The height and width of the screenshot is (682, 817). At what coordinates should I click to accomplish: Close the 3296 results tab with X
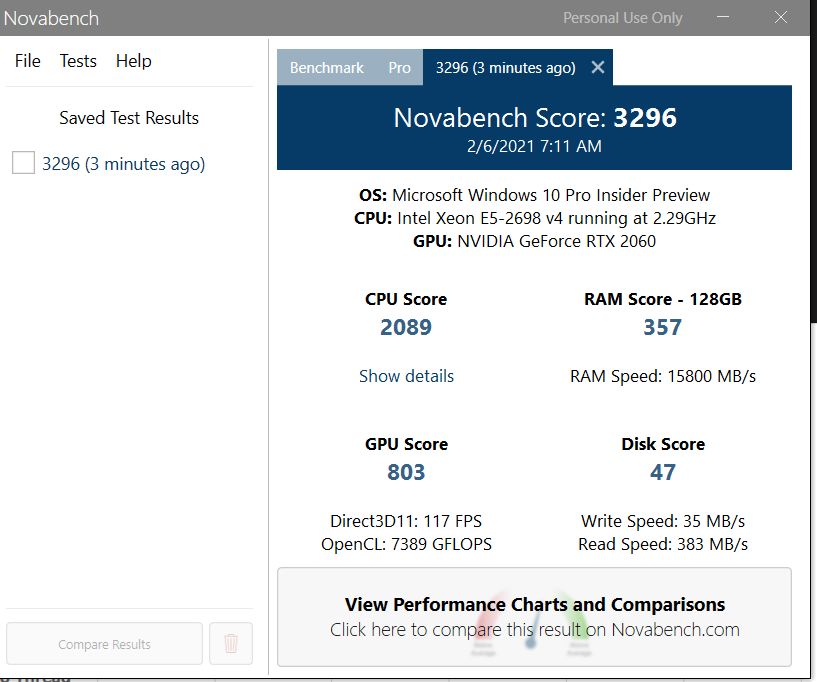click(x=597, y=68)
